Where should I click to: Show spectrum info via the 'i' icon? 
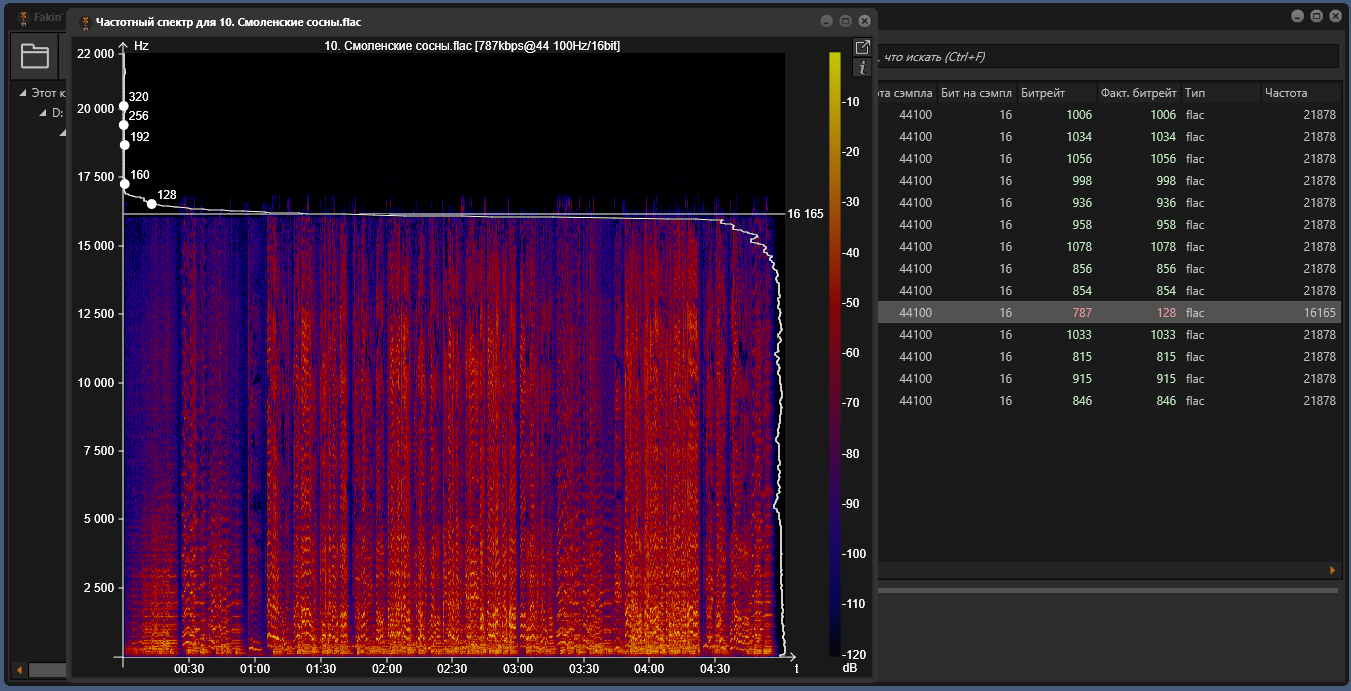coord(862,68)
